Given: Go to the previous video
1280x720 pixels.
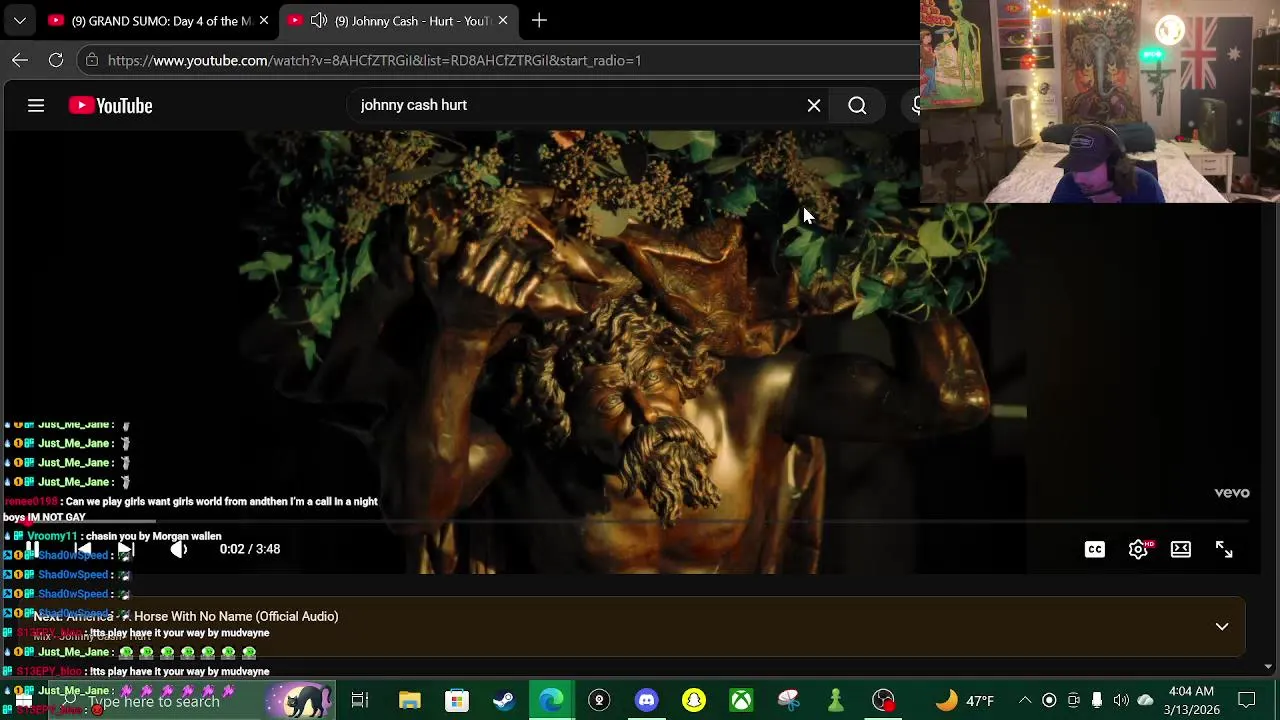Looking at the screenshot, I should 82,549.
